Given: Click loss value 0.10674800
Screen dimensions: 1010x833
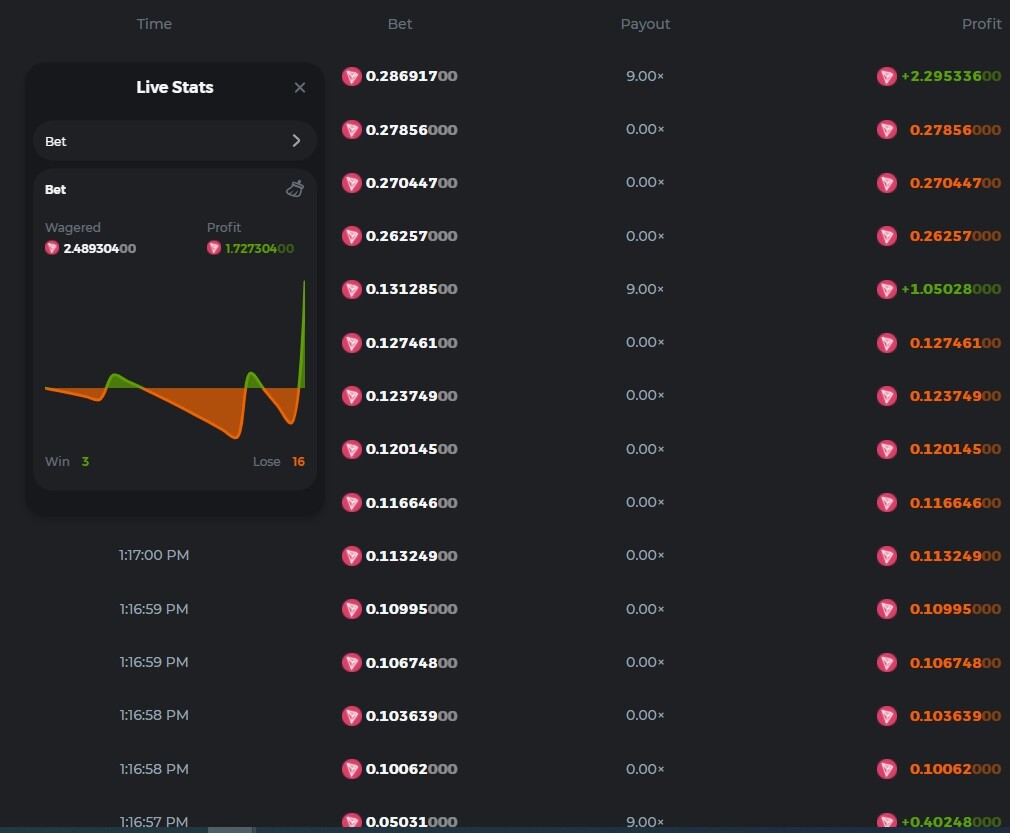Looking at the screenshot, I should click(955, 662).
